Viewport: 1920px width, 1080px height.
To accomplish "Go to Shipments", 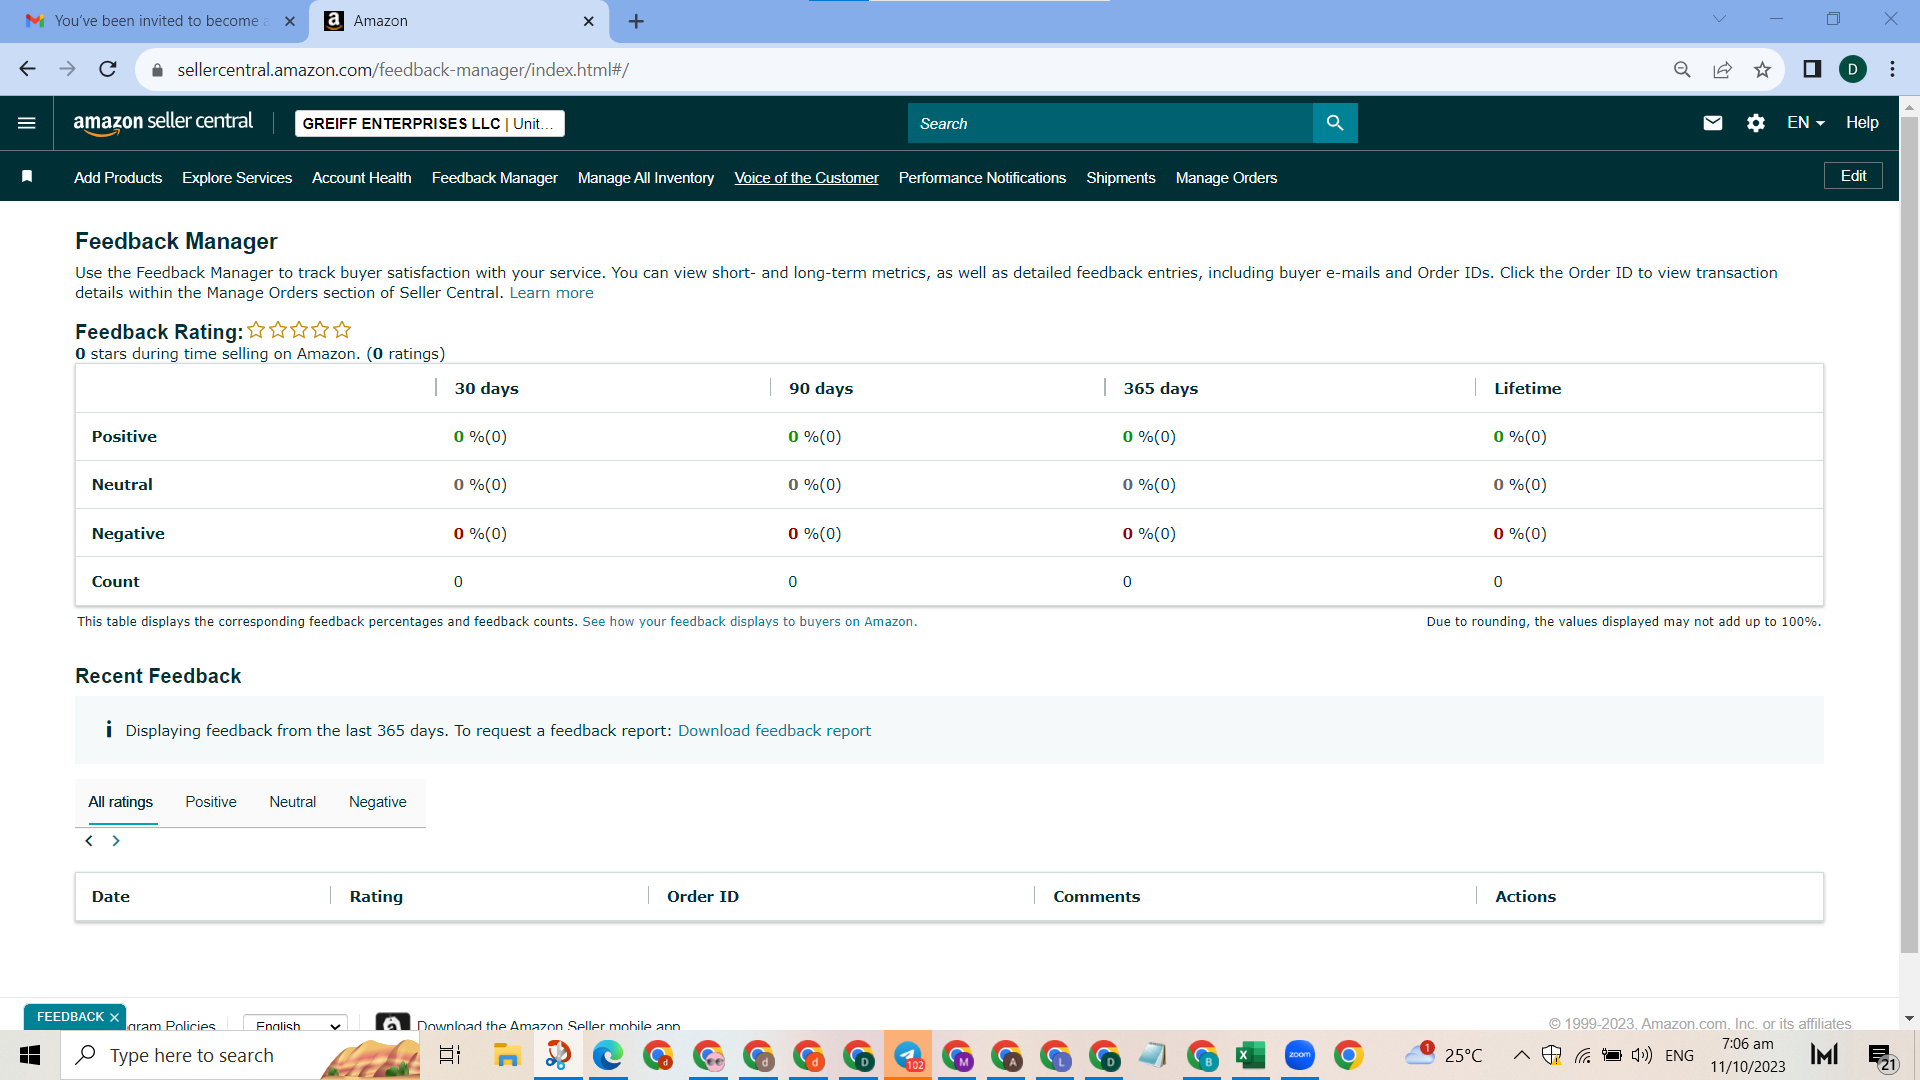I will click(1121, 178).
